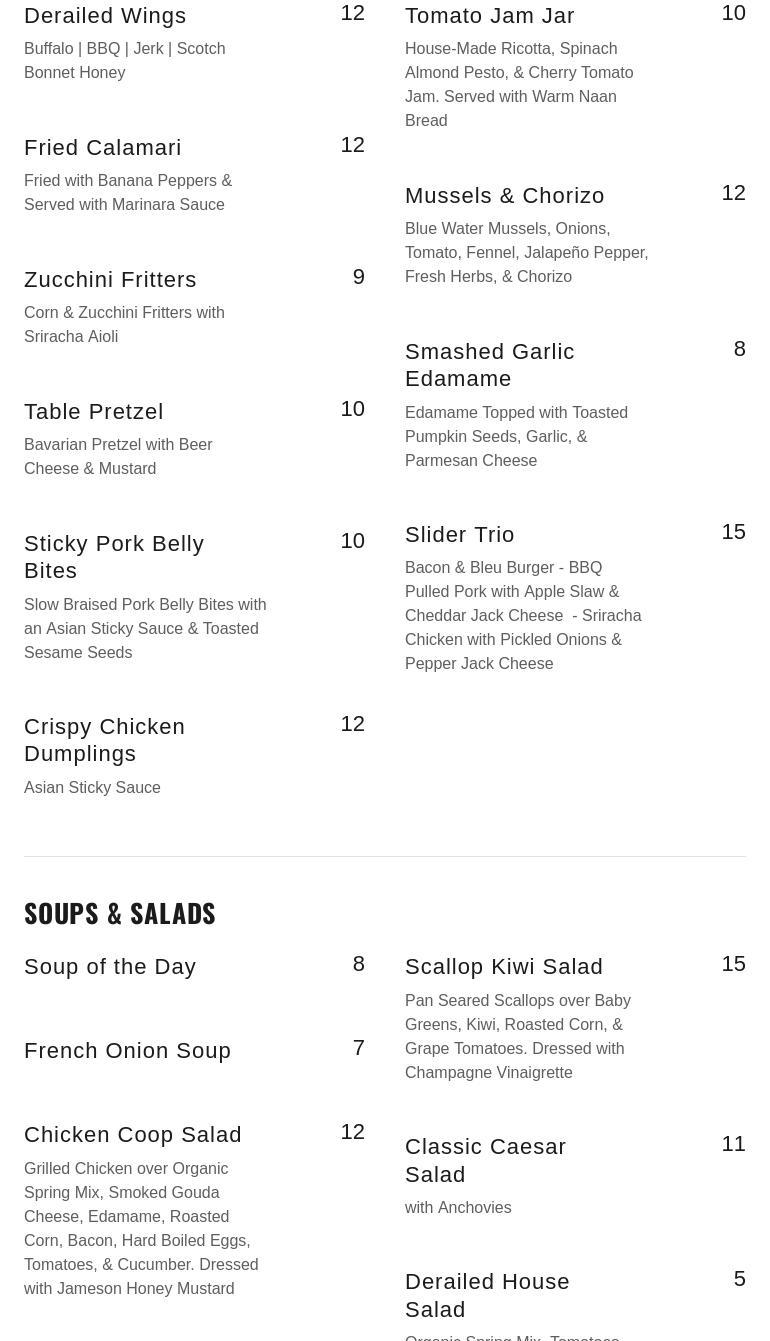Select Fried Calamari item title
770x1341 pixels.
pos(103,148)
